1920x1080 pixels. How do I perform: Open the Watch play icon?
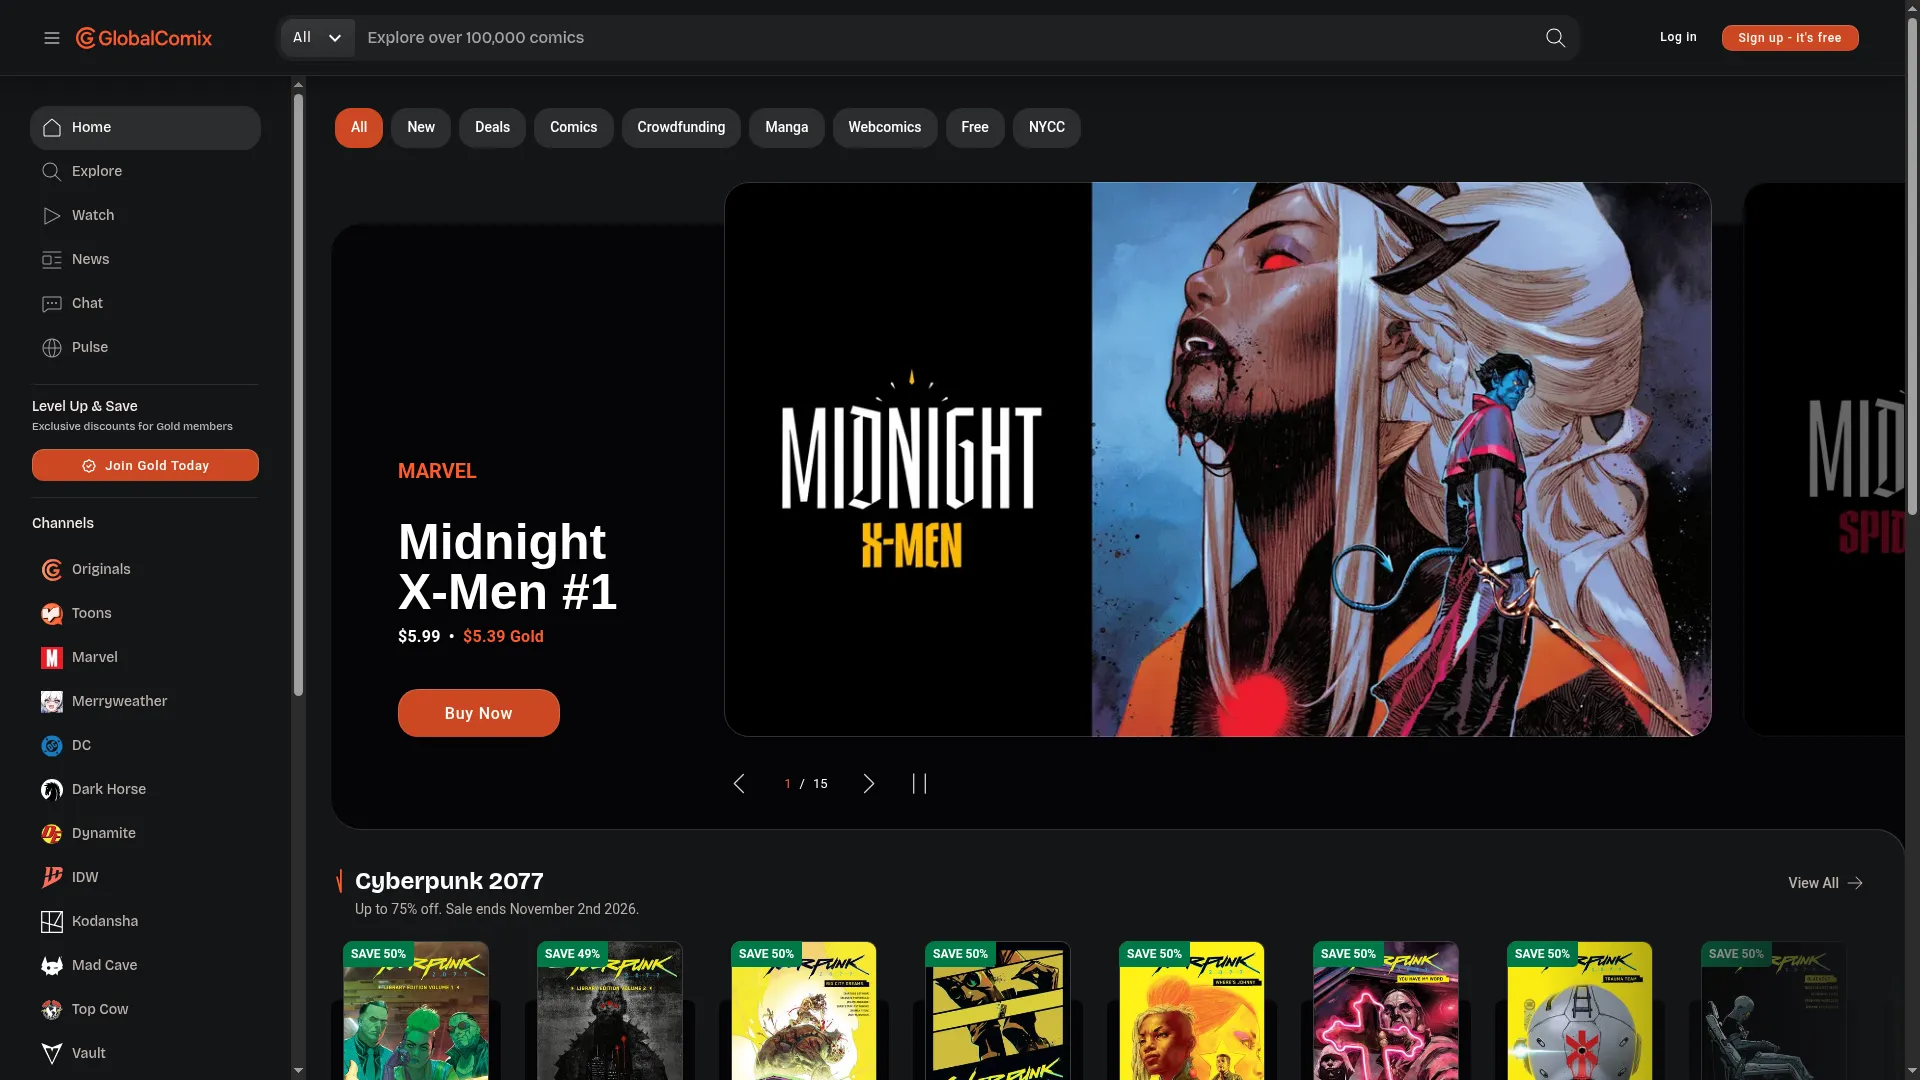tap(52, 215)
